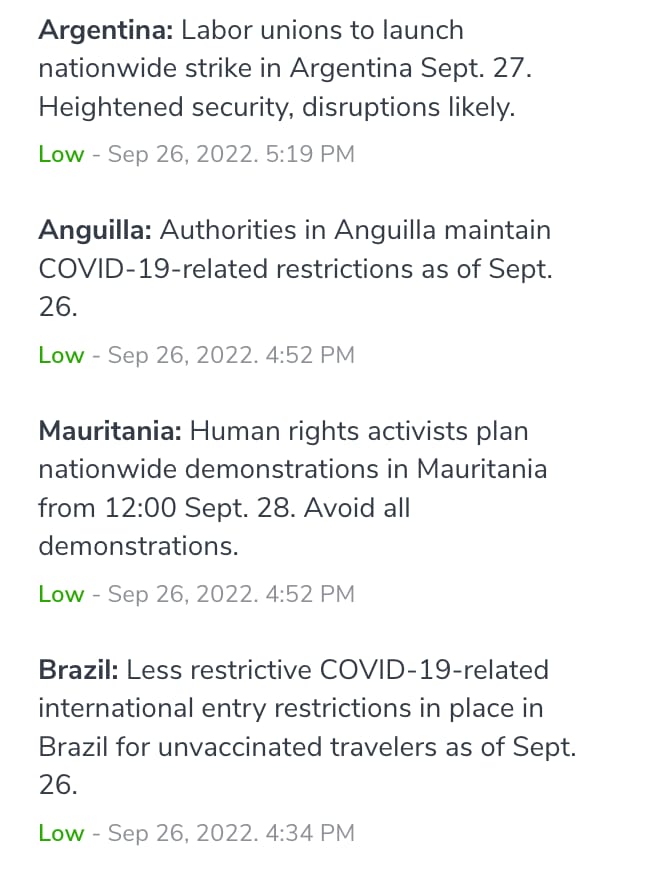This screenshot has width=654, height=884.
Task: Click "Human rights activists plan" headline text
Action: [359, 431]
